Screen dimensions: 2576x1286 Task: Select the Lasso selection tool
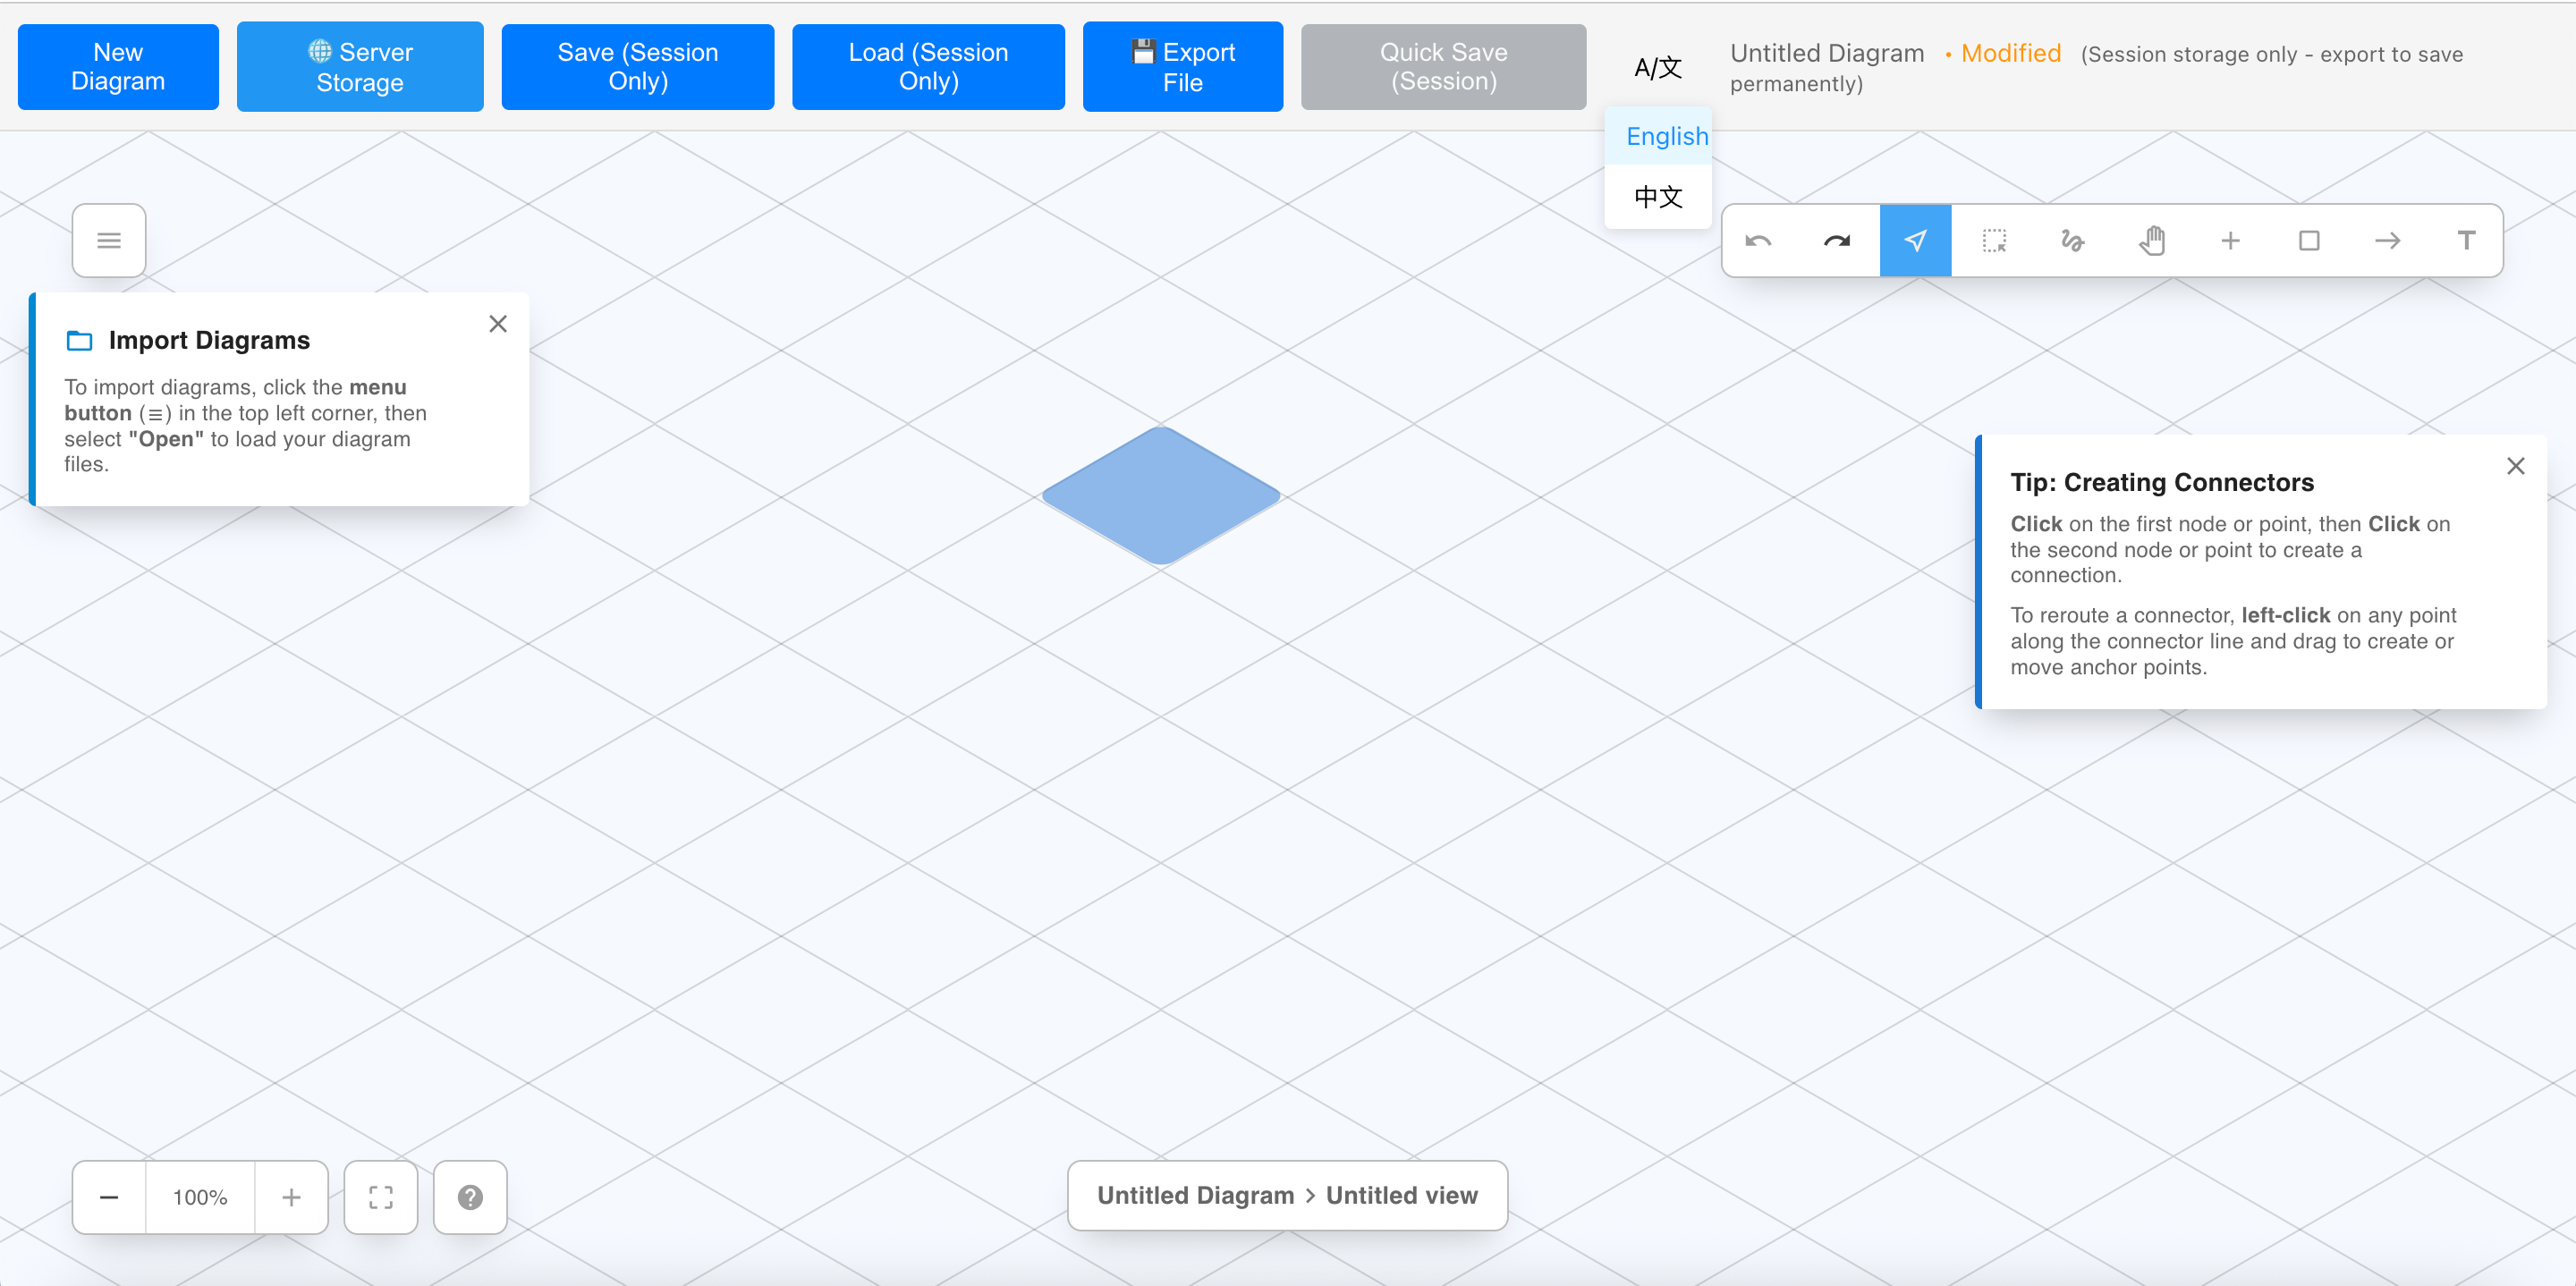coord(1994,241)
